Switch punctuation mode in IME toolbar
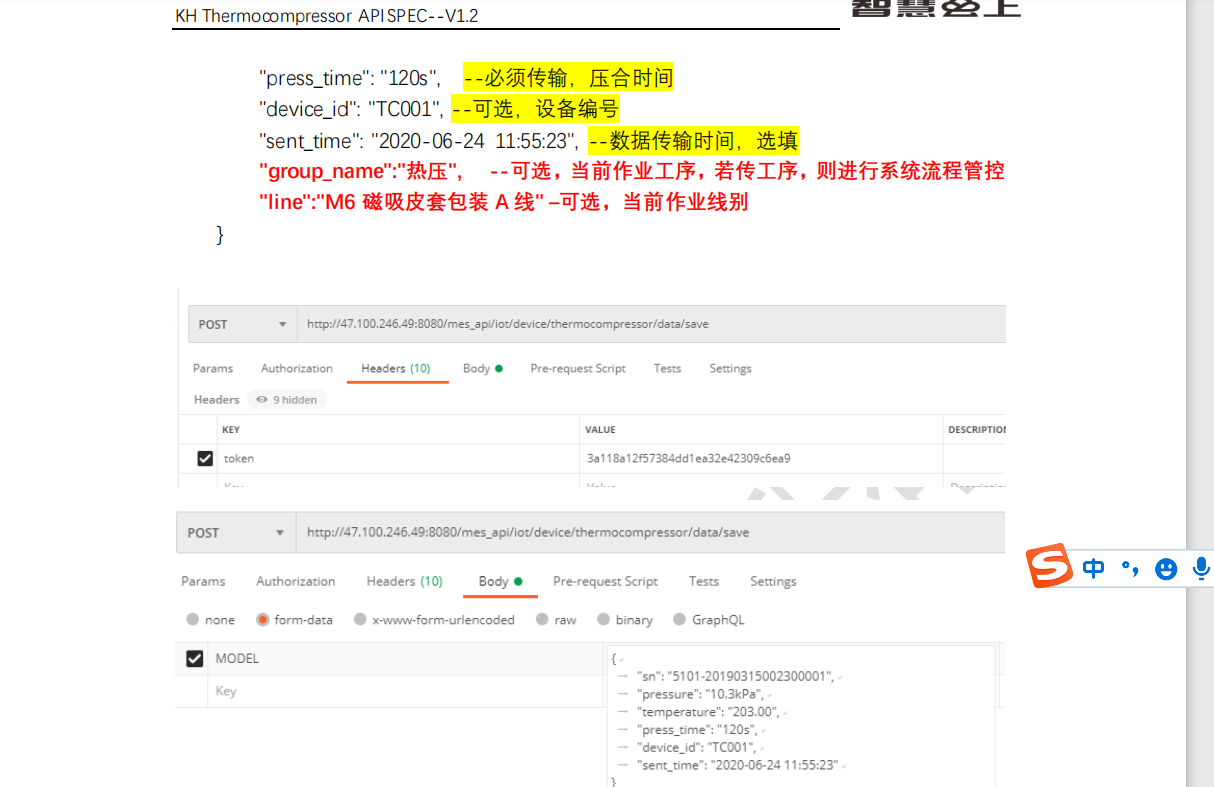This screenshot has width=1214, height=787. (x=1130, y=568)
